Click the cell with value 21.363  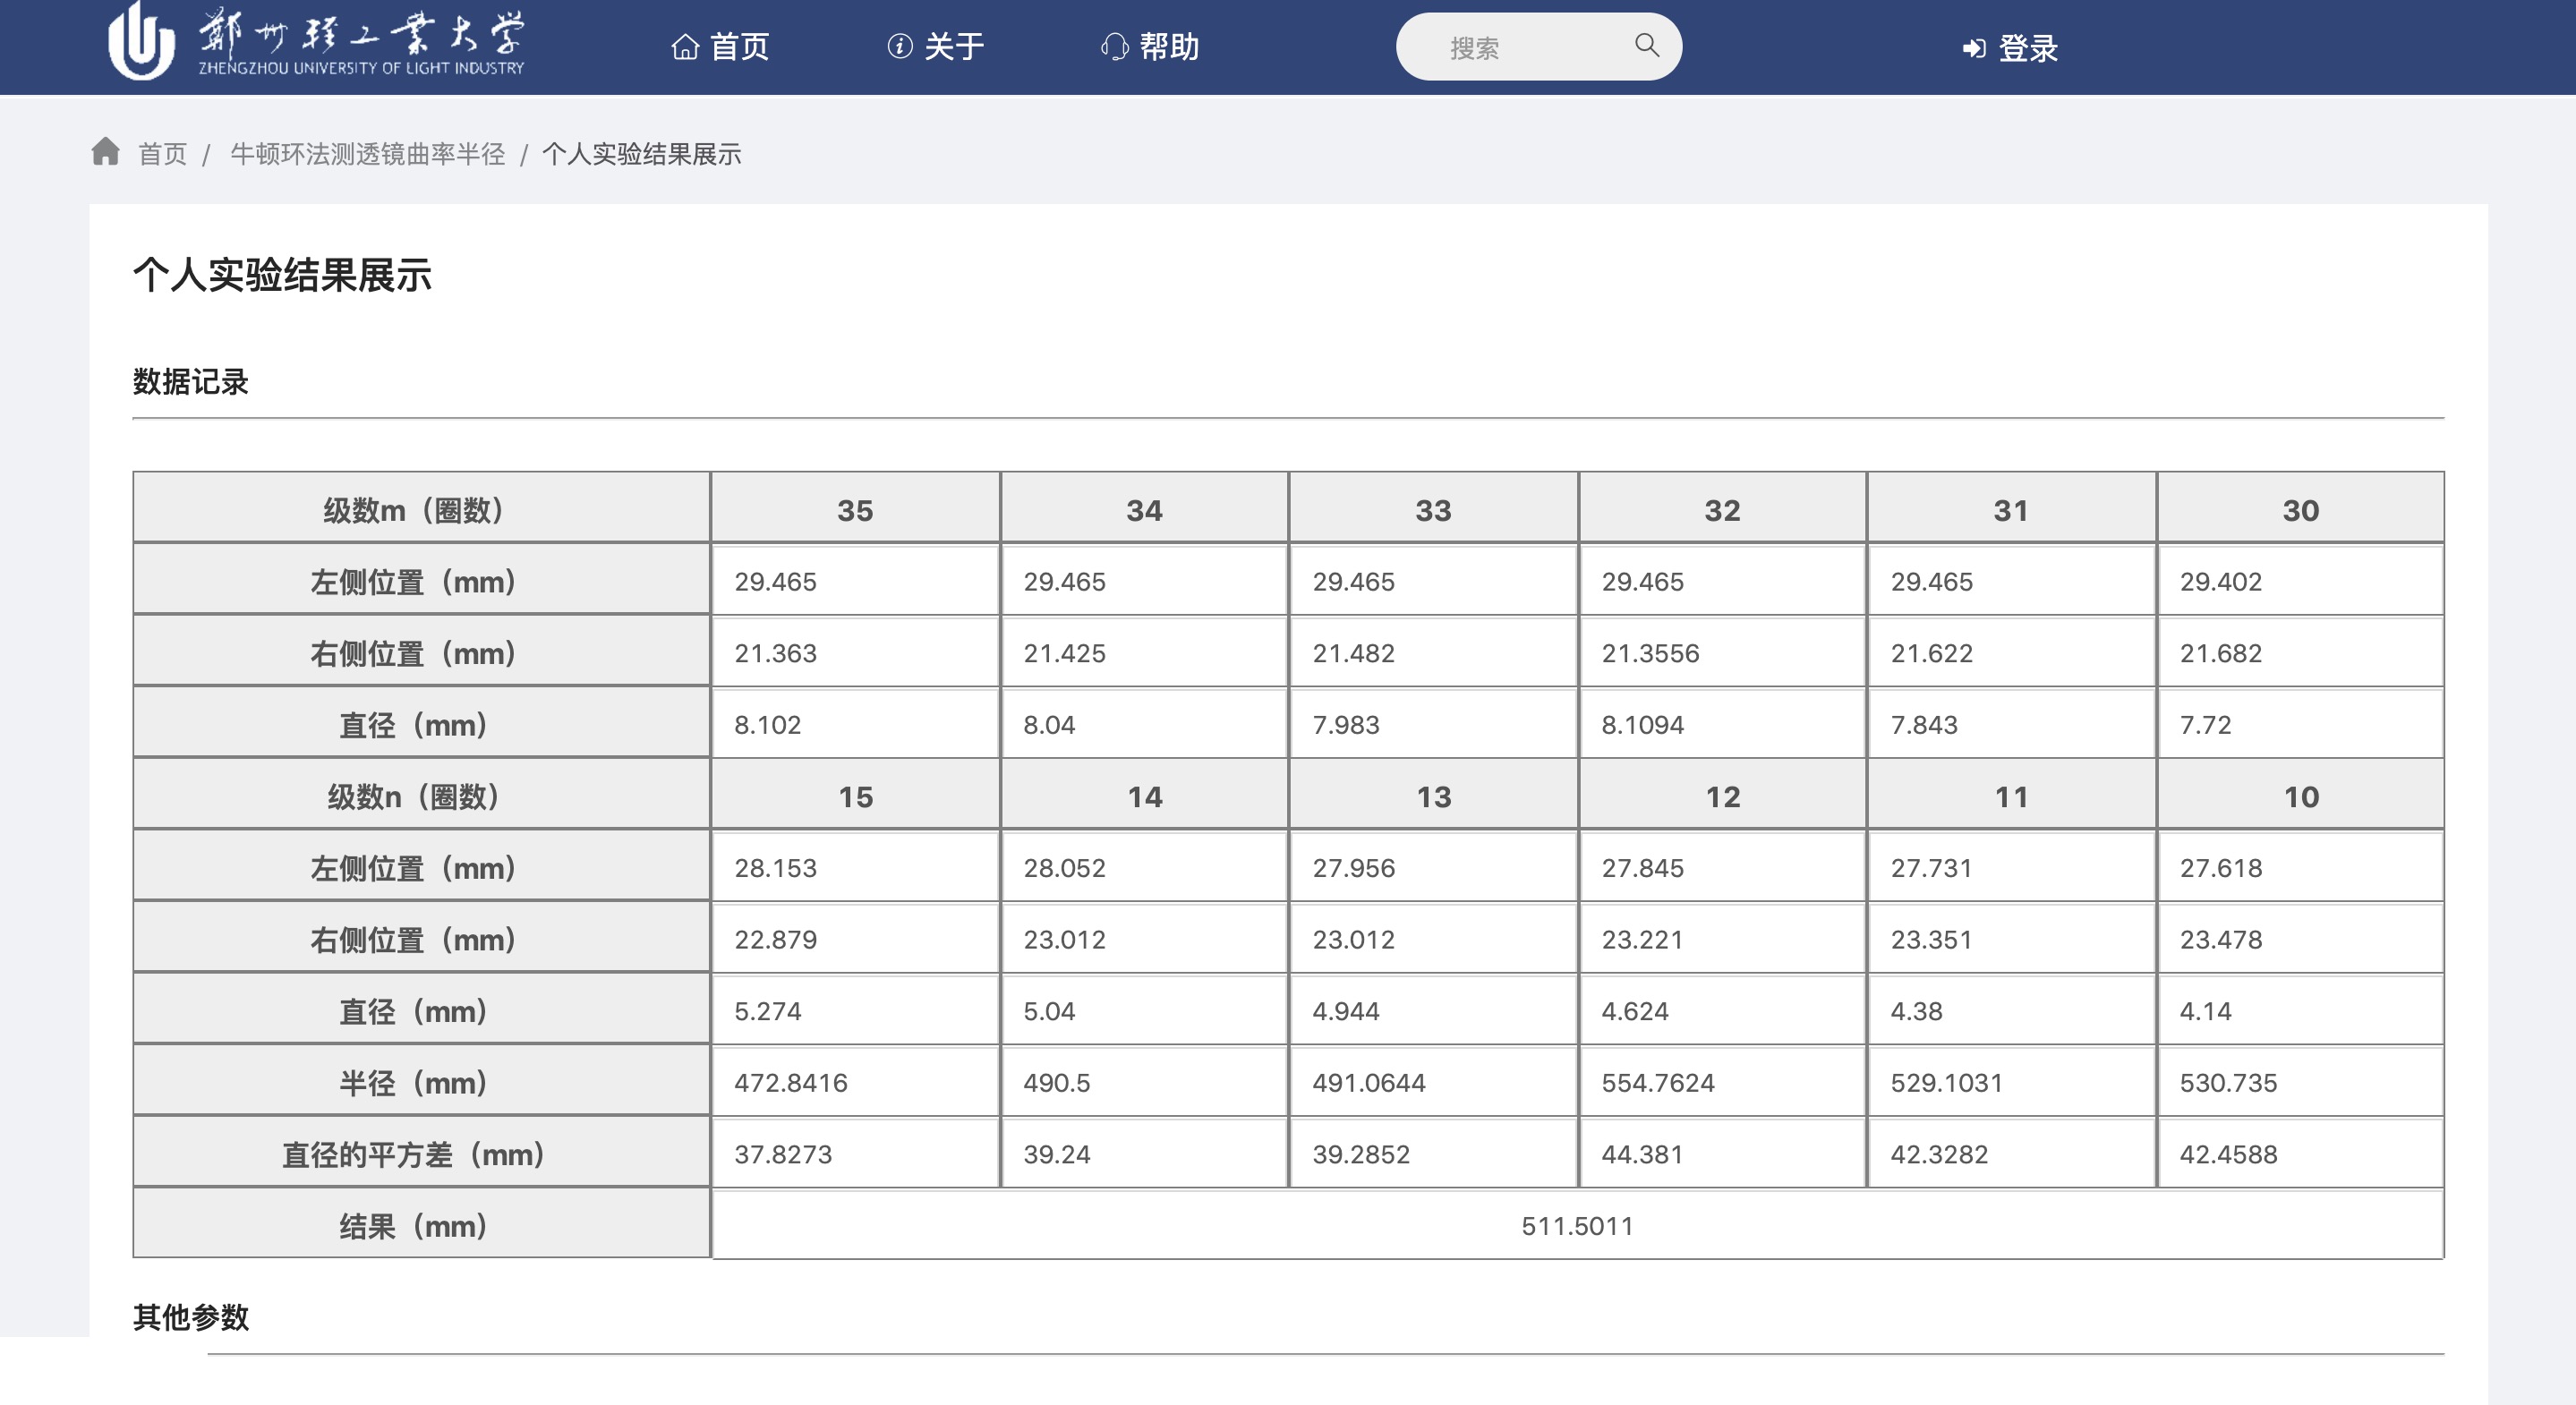pos(855,651)
